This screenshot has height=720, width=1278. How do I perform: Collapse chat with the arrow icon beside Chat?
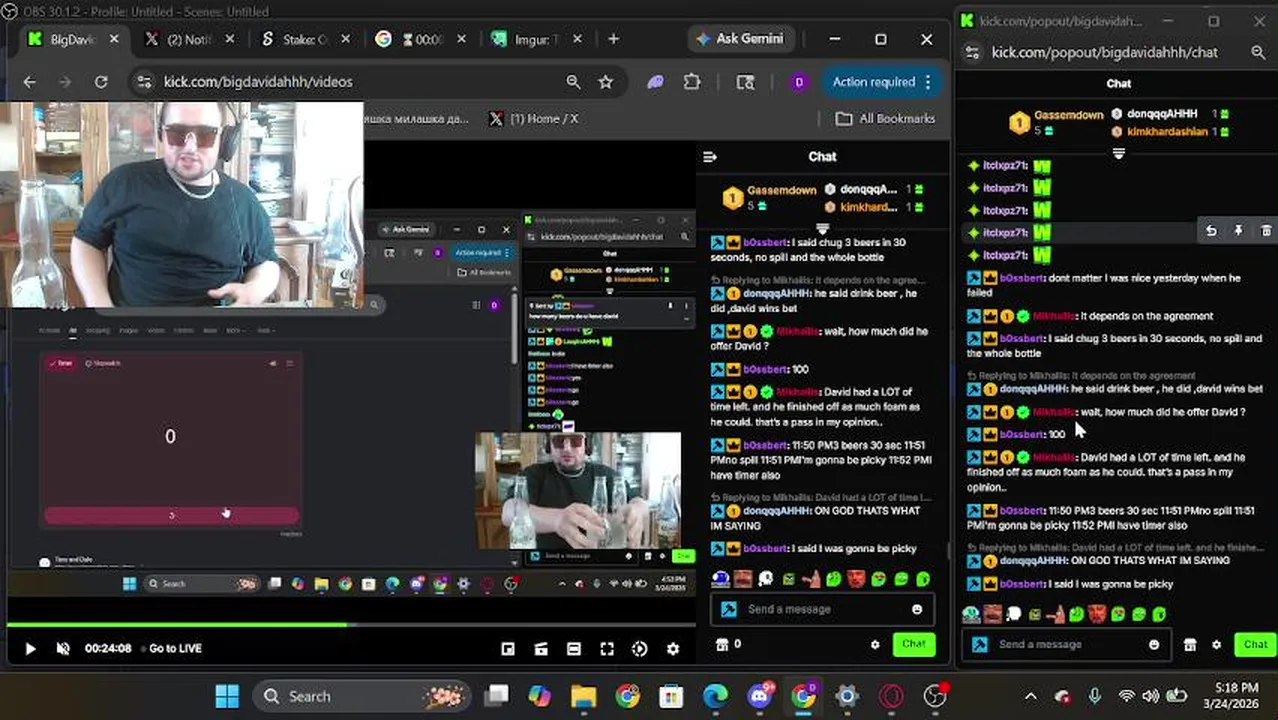[710, 157]
